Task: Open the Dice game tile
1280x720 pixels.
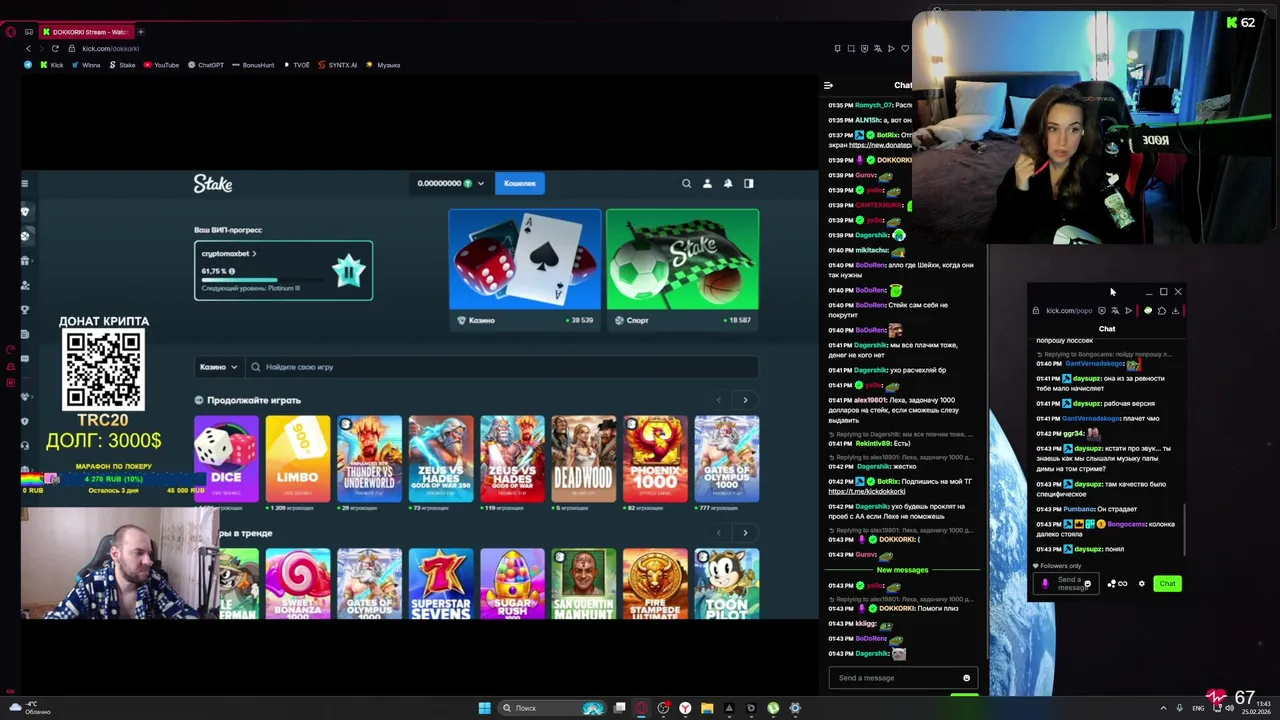Action: tap(226, 458)
